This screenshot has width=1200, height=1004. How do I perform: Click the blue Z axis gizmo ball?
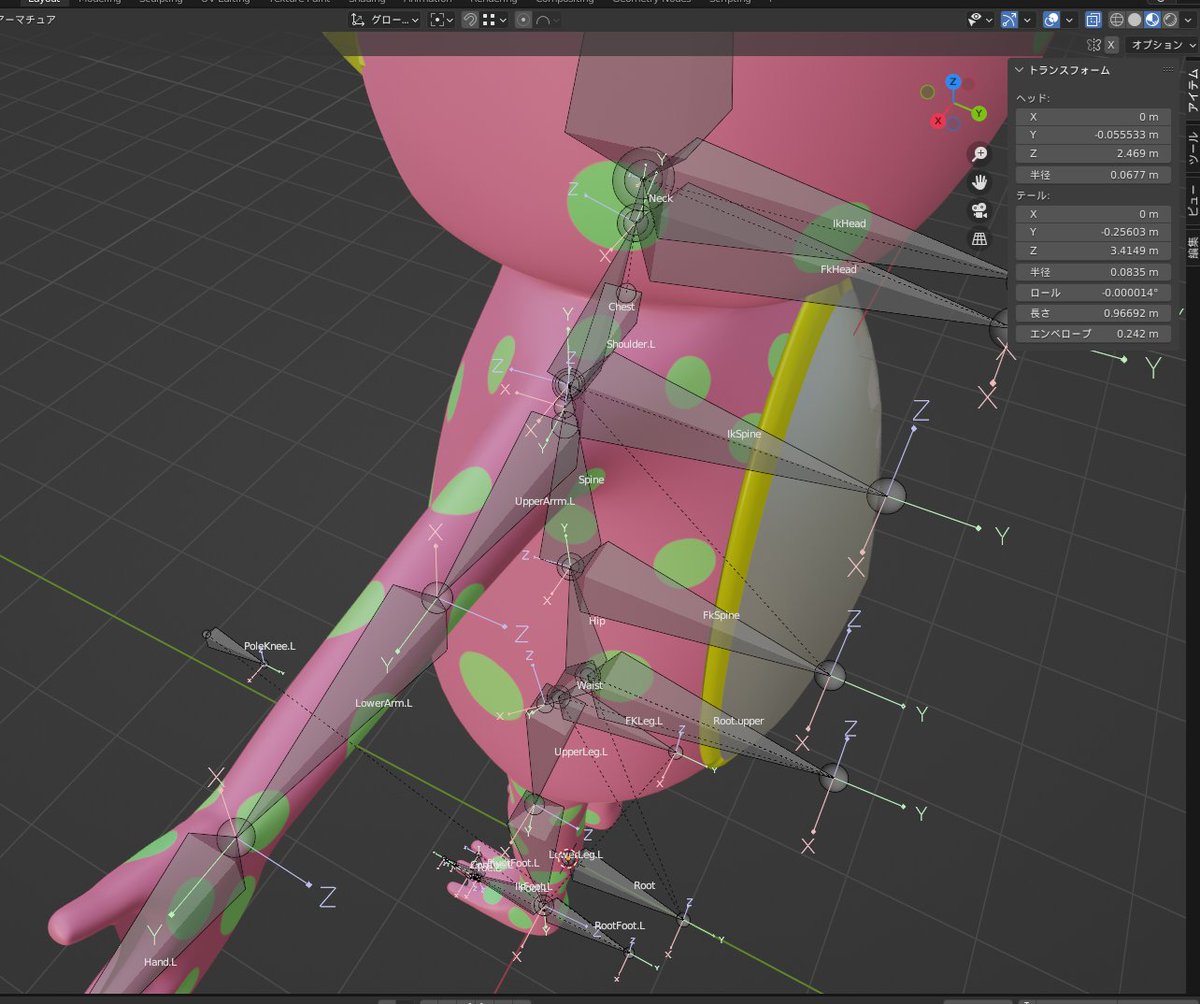(953, 82)
